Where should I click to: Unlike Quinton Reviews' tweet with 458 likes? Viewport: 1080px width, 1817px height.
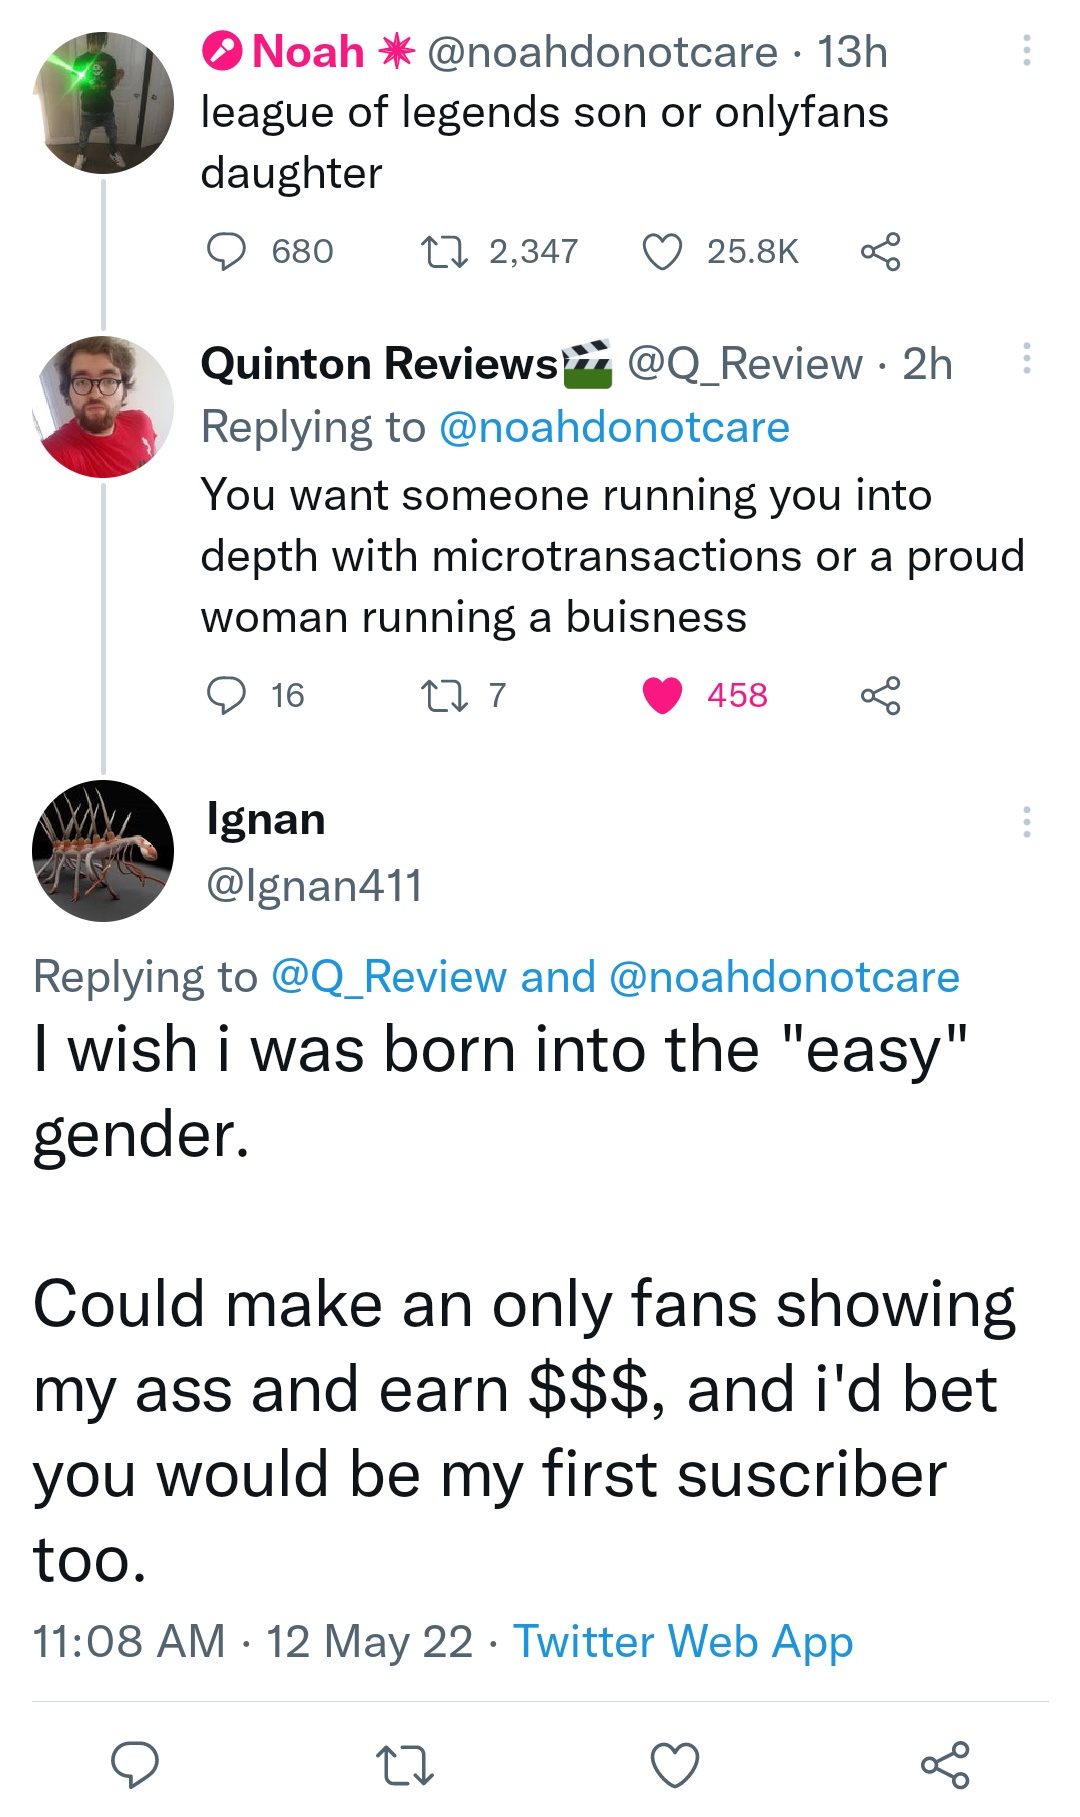(662, 695)
